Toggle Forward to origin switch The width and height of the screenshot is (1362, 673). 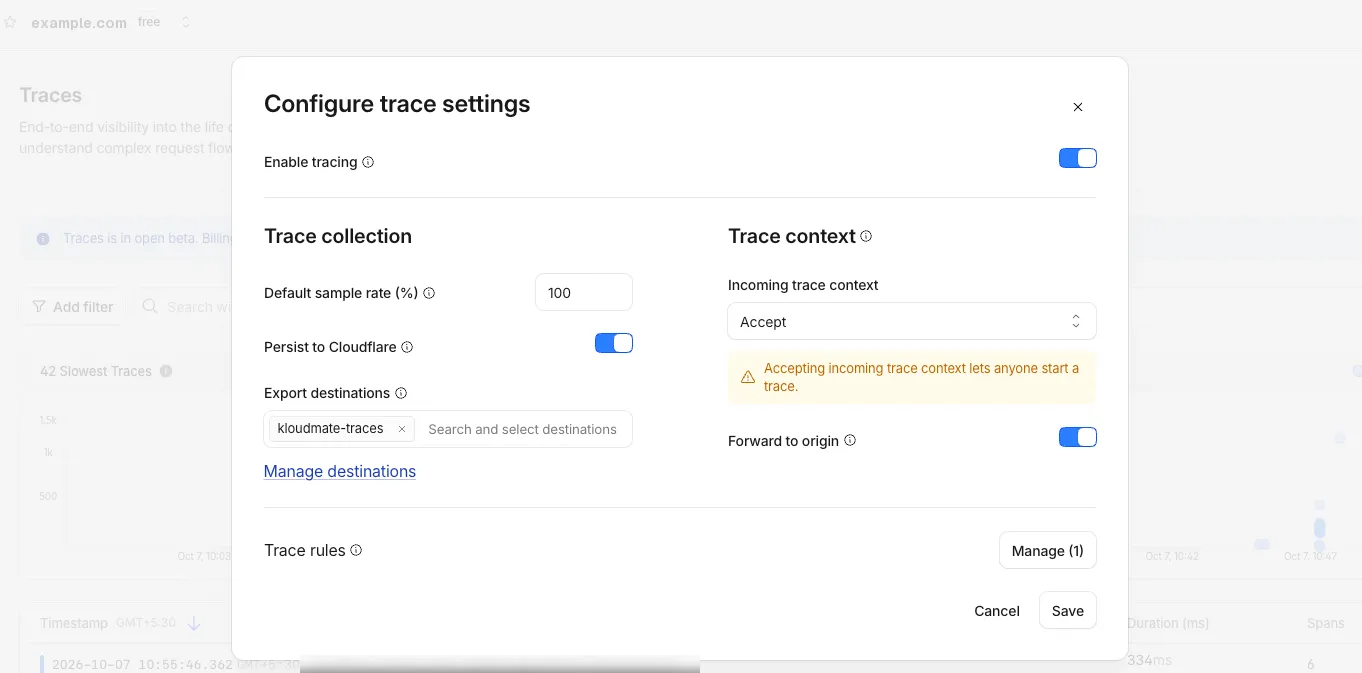[x=1078, y=437]
